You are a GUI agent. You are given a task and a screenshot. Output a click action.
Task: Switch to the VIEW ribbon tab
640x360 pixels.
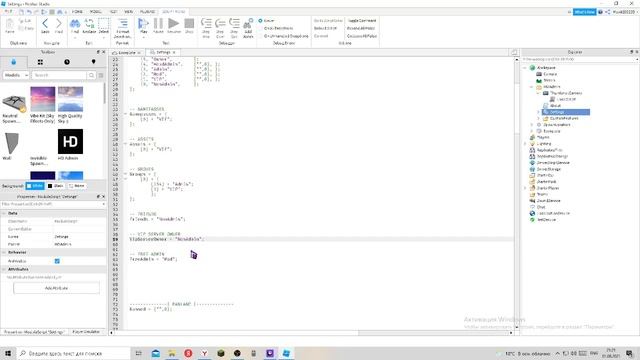pos(129,12)
